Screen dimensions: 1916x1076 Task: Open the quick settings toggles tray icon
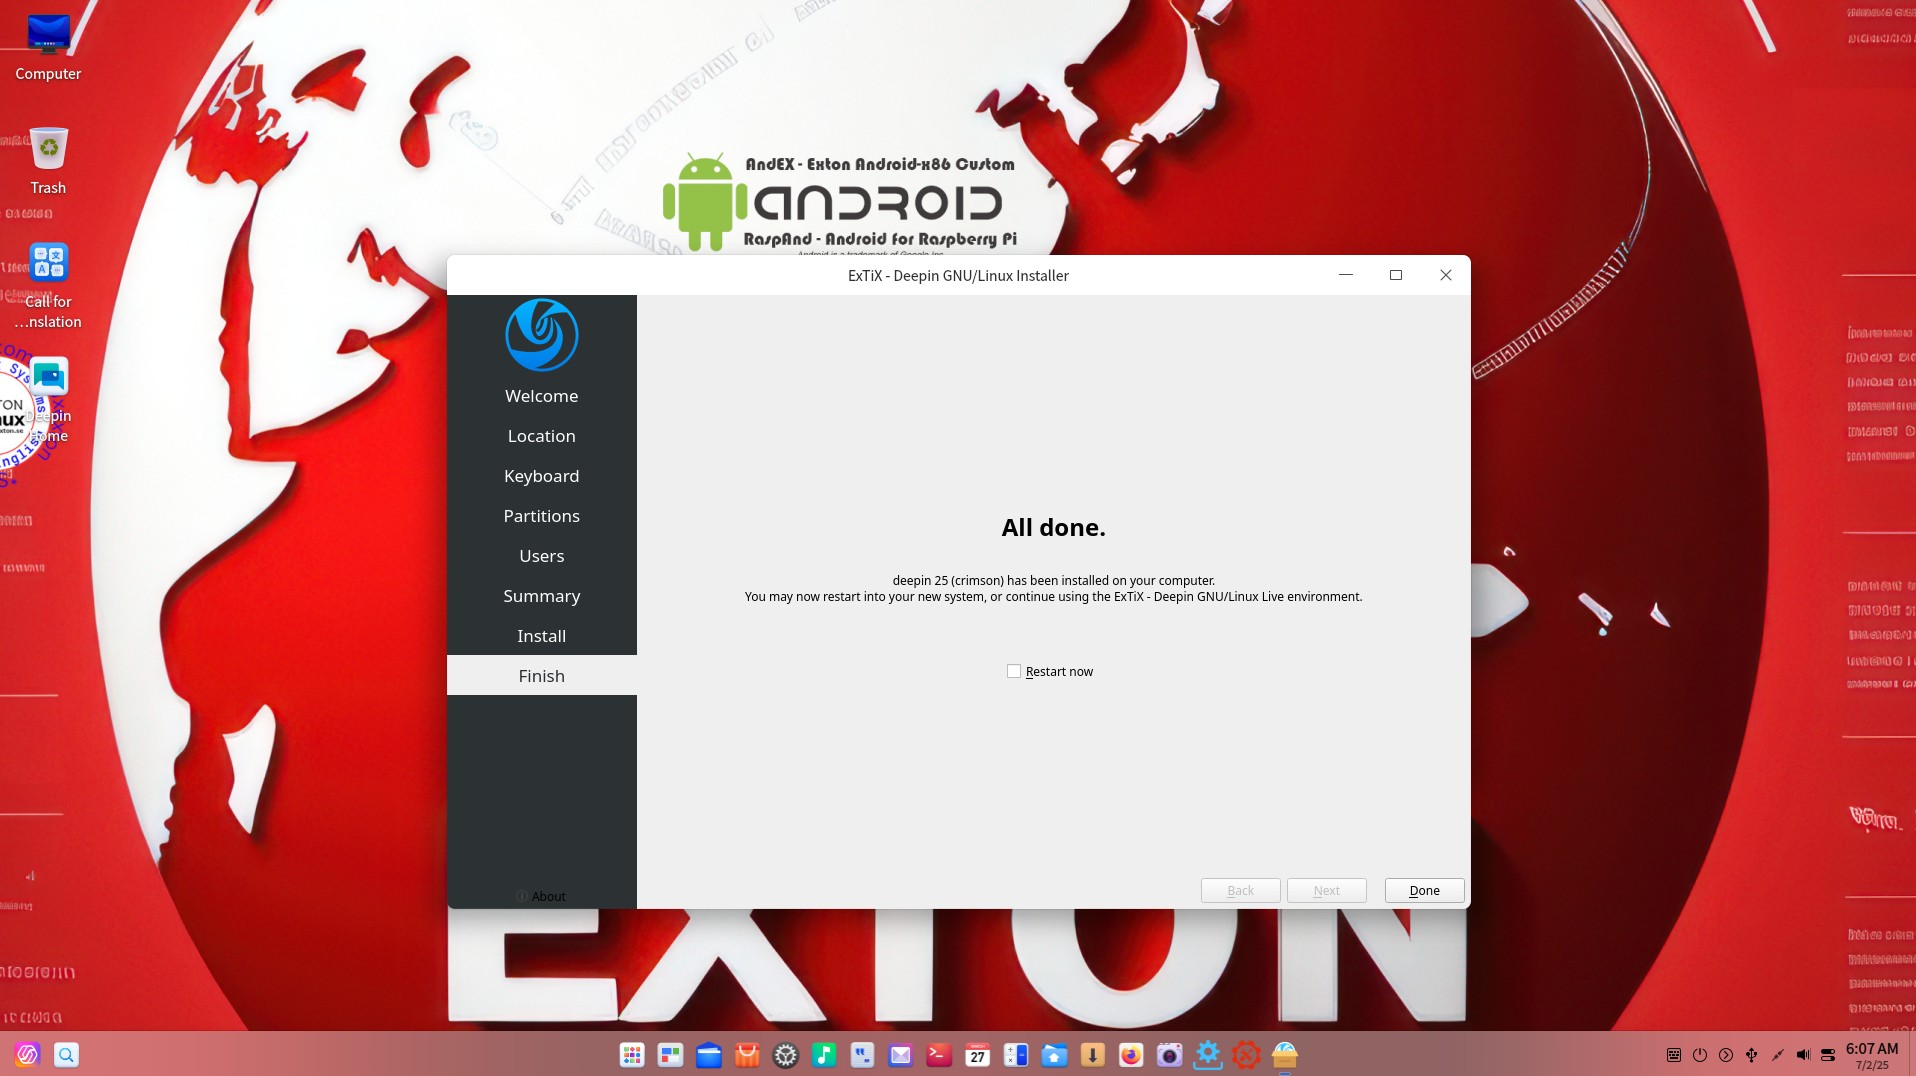click(x=1828, y=1054)
